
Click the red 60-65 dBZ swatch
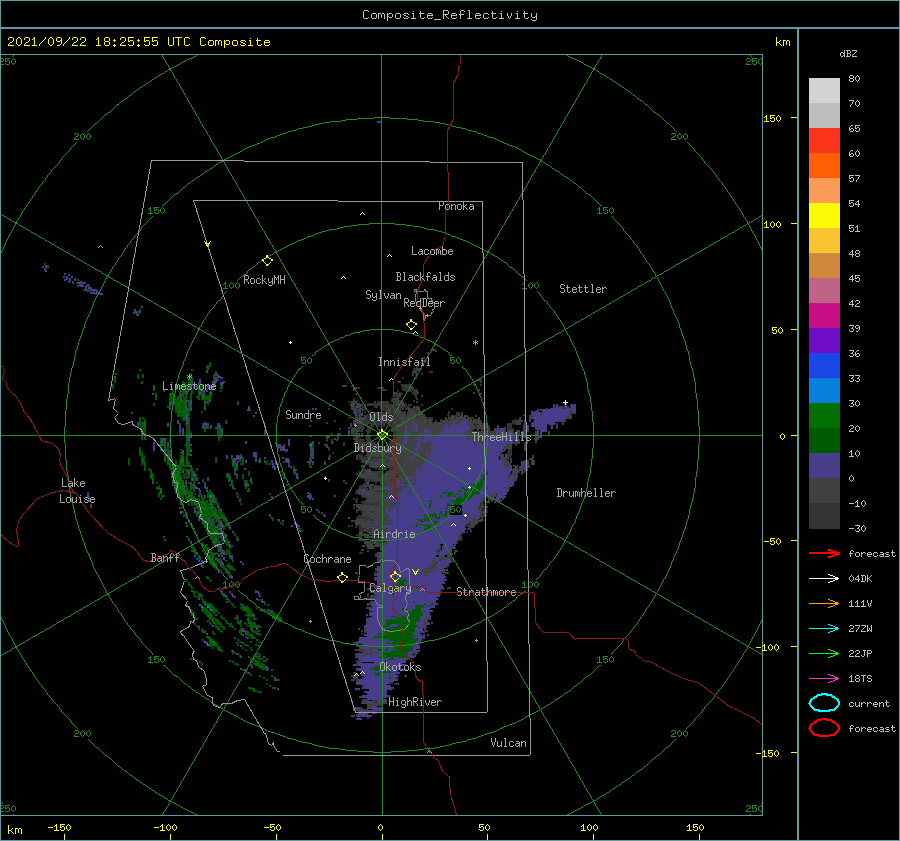coord(824,141)
